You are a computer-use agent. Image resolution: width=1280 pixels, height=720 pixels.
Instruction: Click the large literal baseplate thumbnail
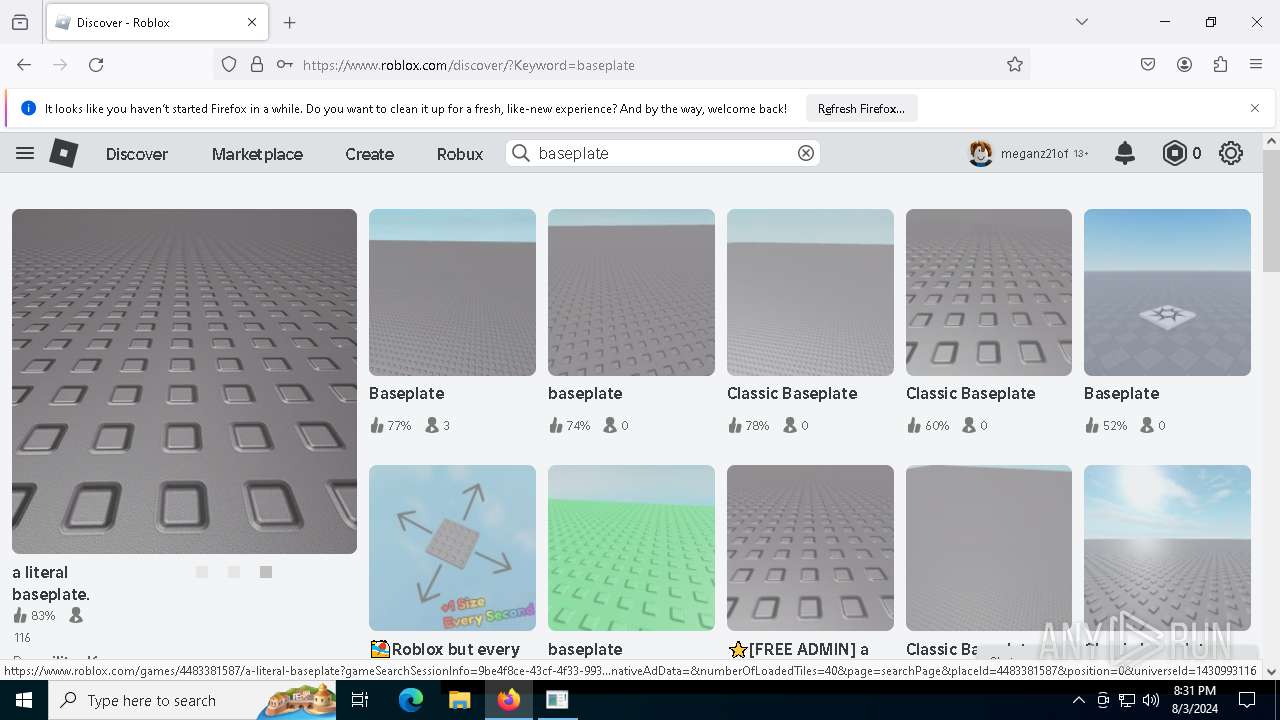[x=184, y=381]
